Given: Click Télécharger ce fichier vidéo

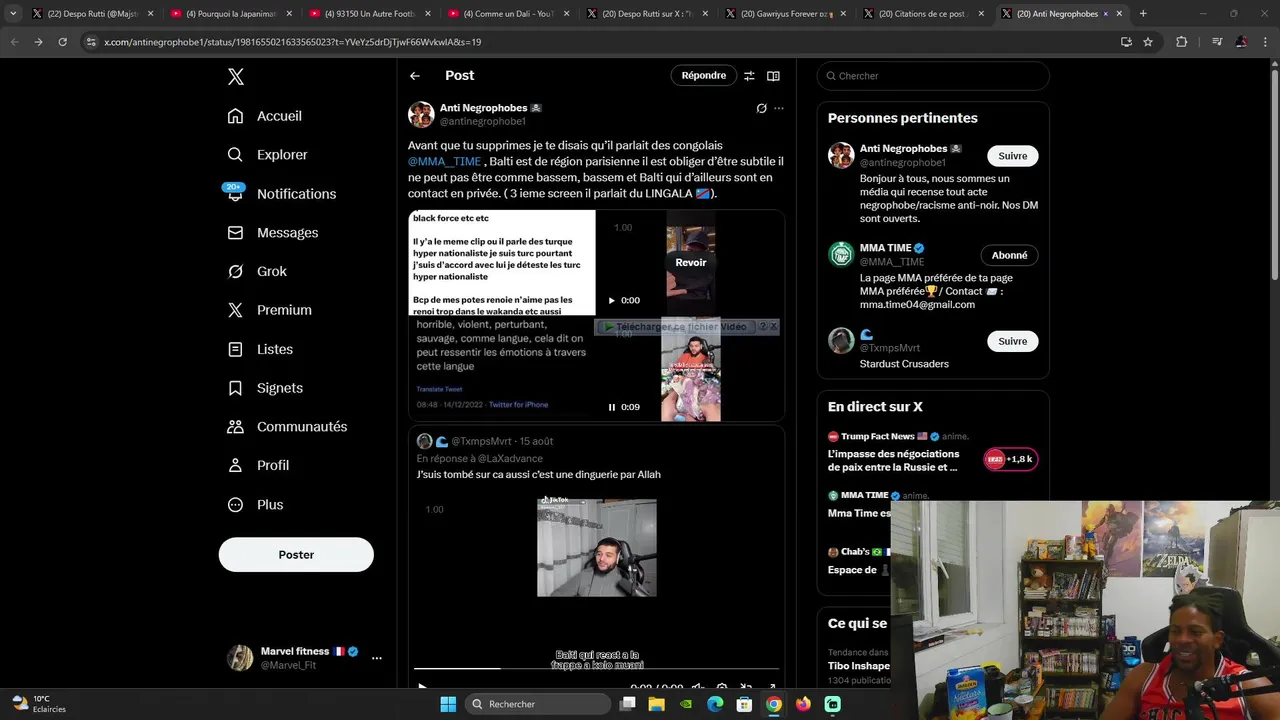Looking at the screenshot, I should (674, 327).
